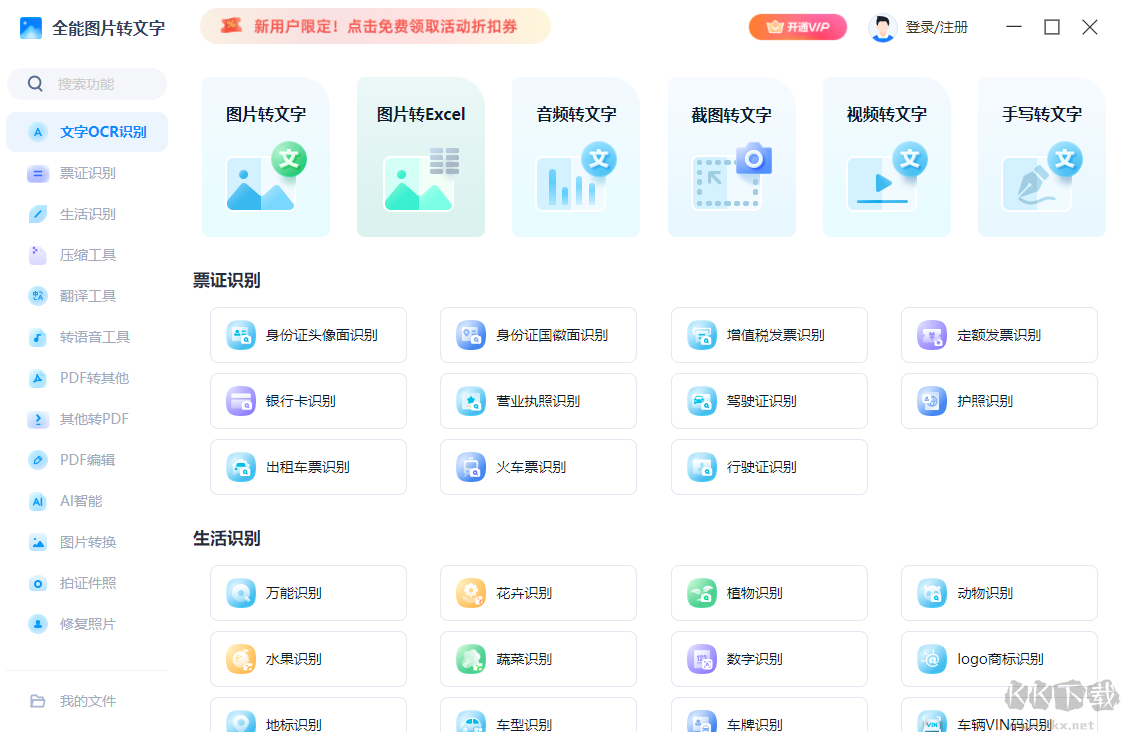Open the 身份证头像面识别 recognition tool
The width and height of the screenshot is (1121, 732).
(308, 335)
